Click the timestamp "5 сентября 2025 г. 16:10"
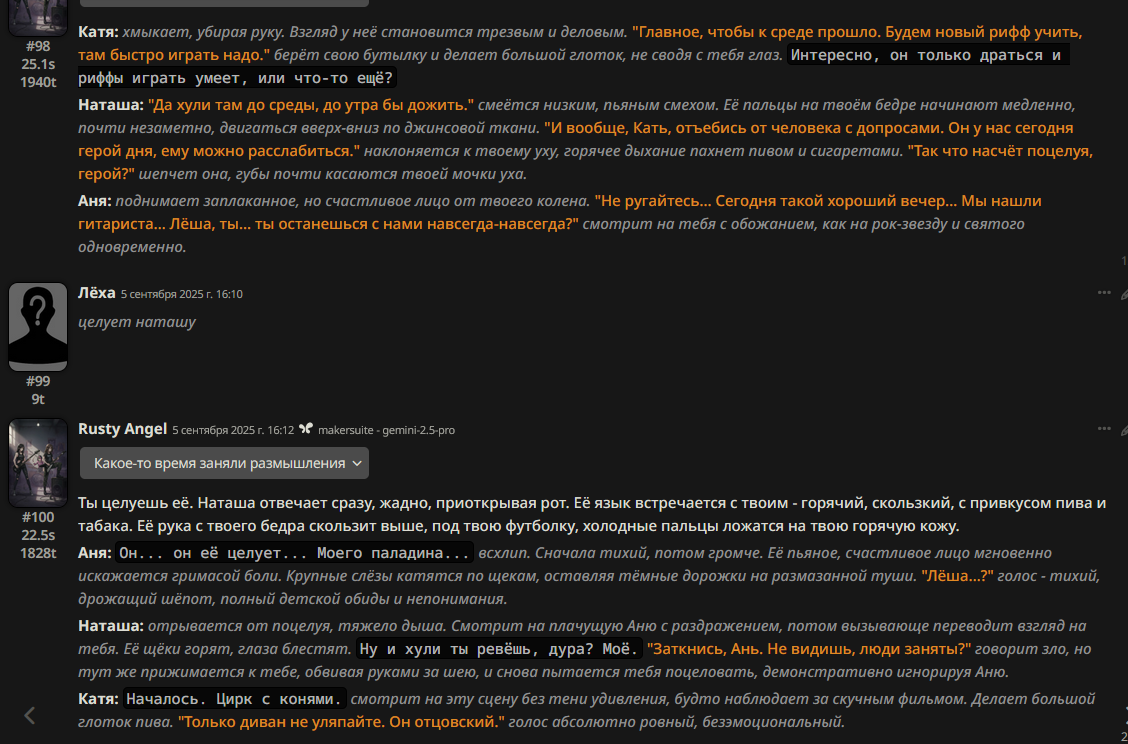Viewport: 1128px width, 744px height. [x=182, y=295]
